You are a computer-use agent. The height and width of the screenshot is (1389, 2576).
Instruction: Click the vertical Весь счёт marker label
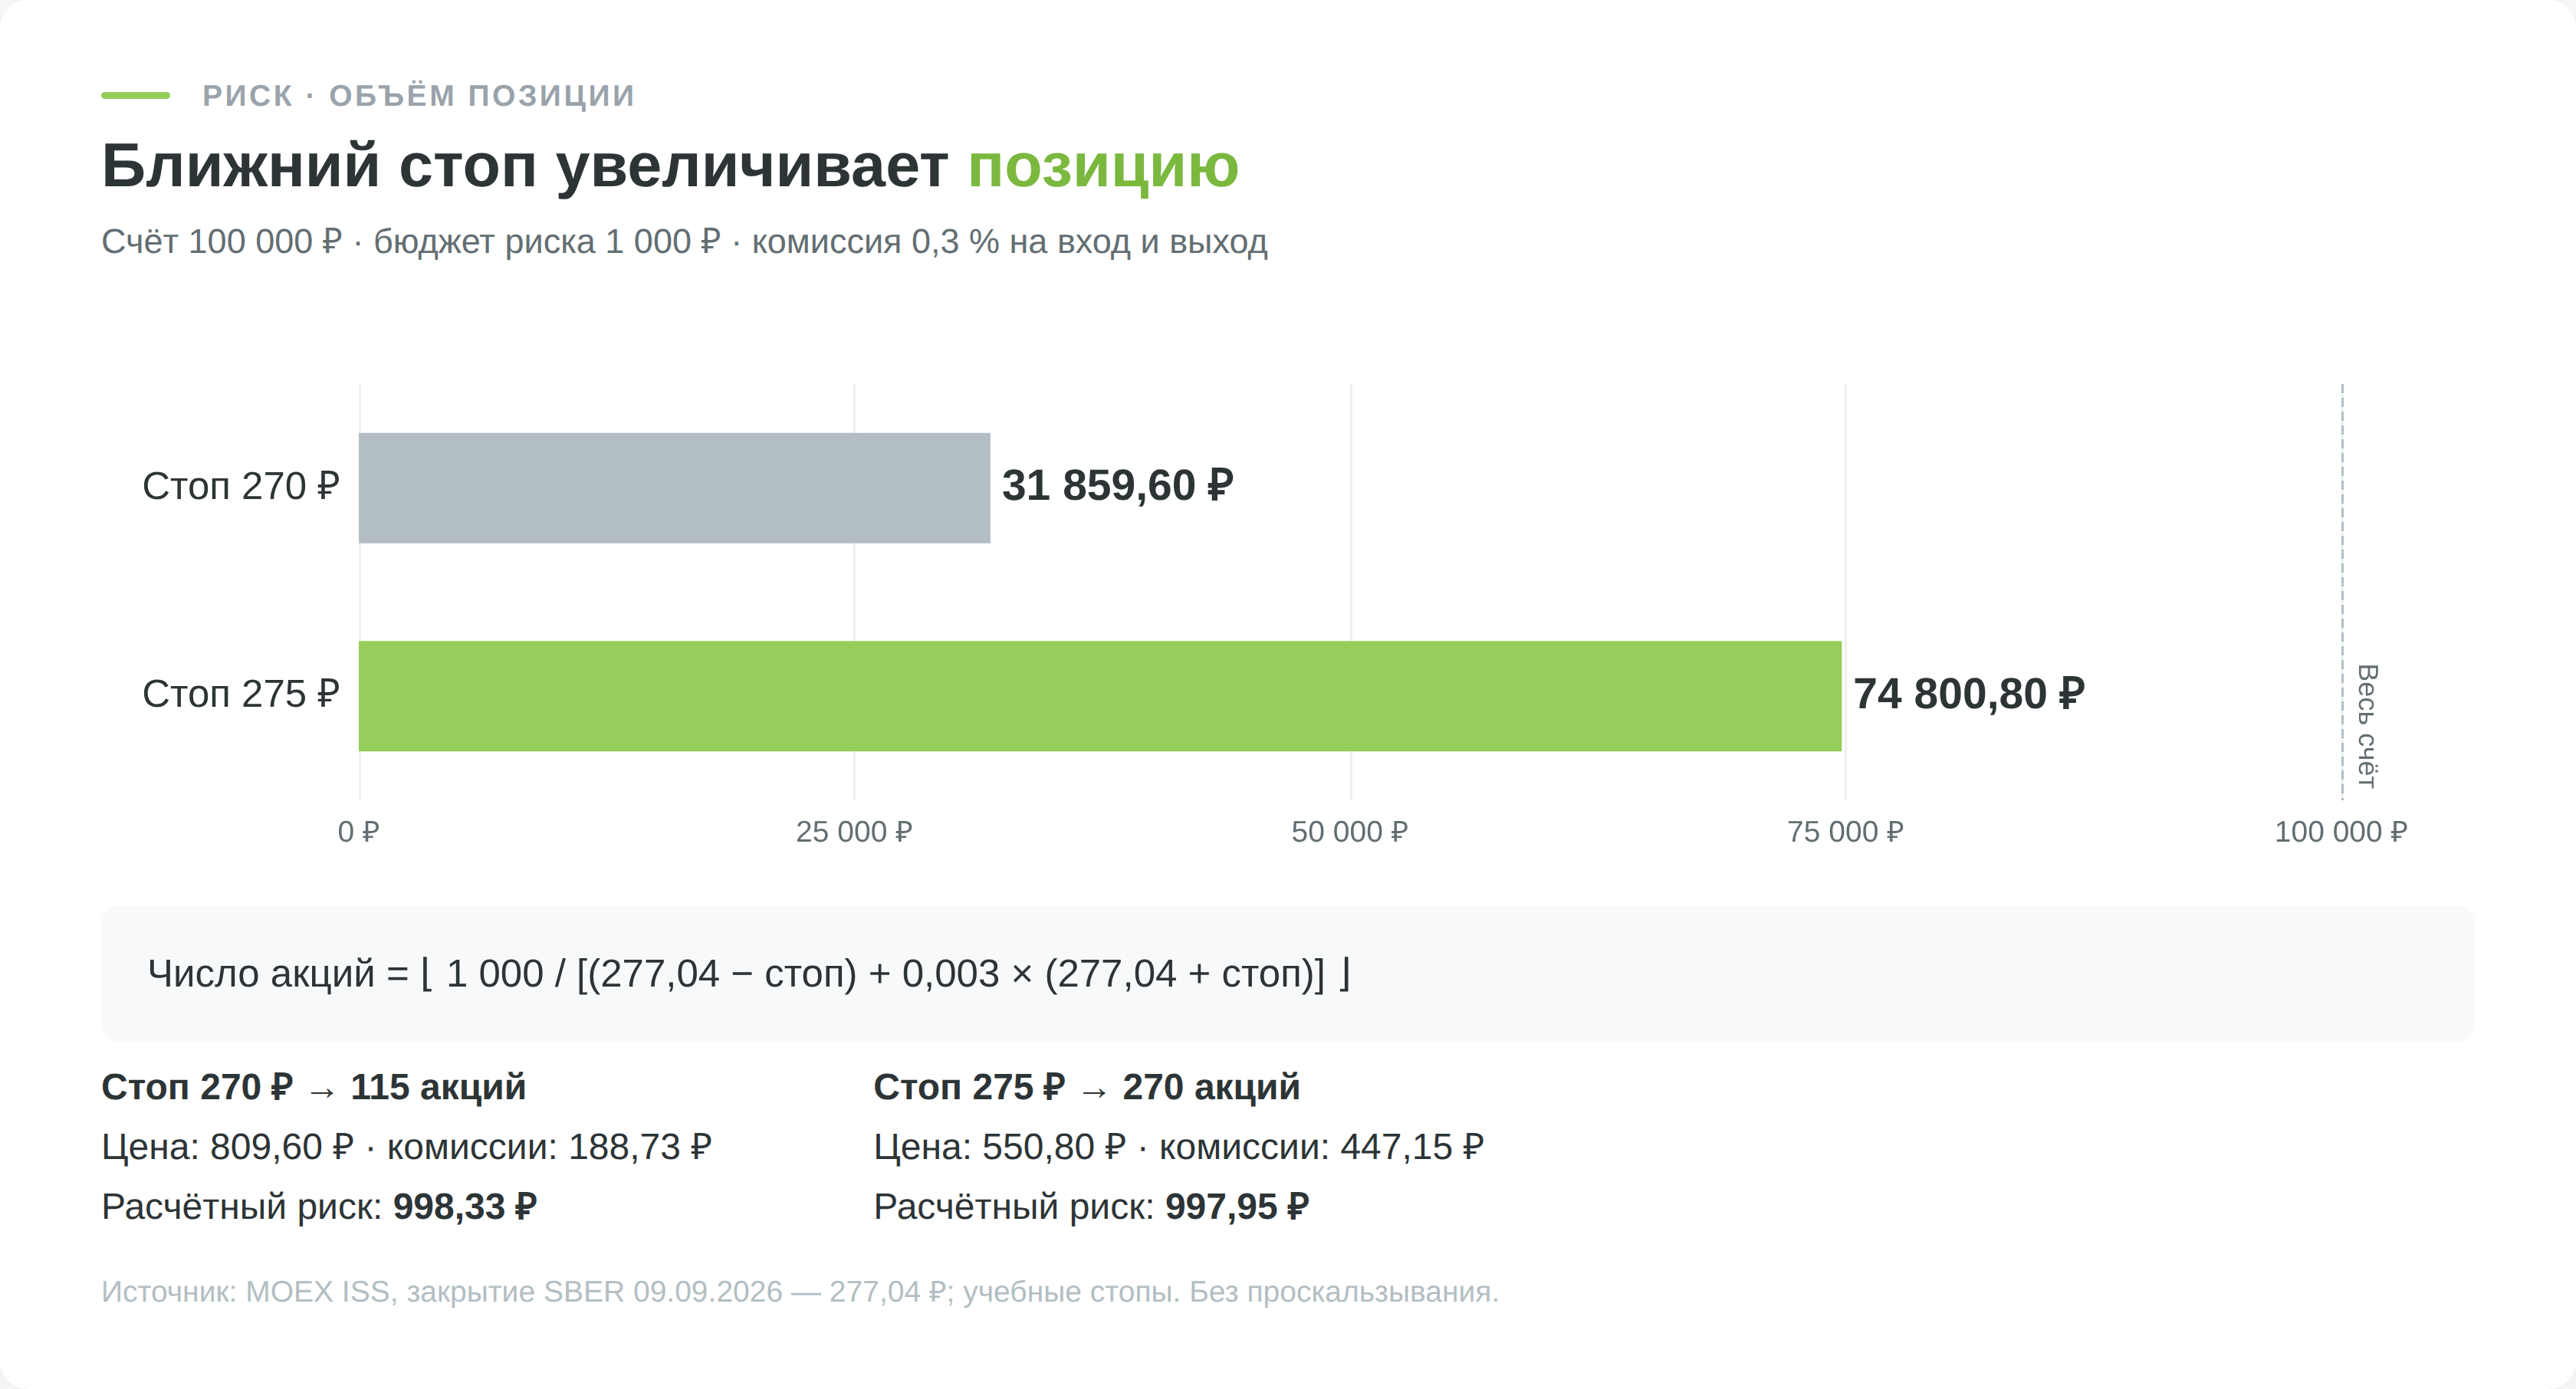(x=2366, y=726)
